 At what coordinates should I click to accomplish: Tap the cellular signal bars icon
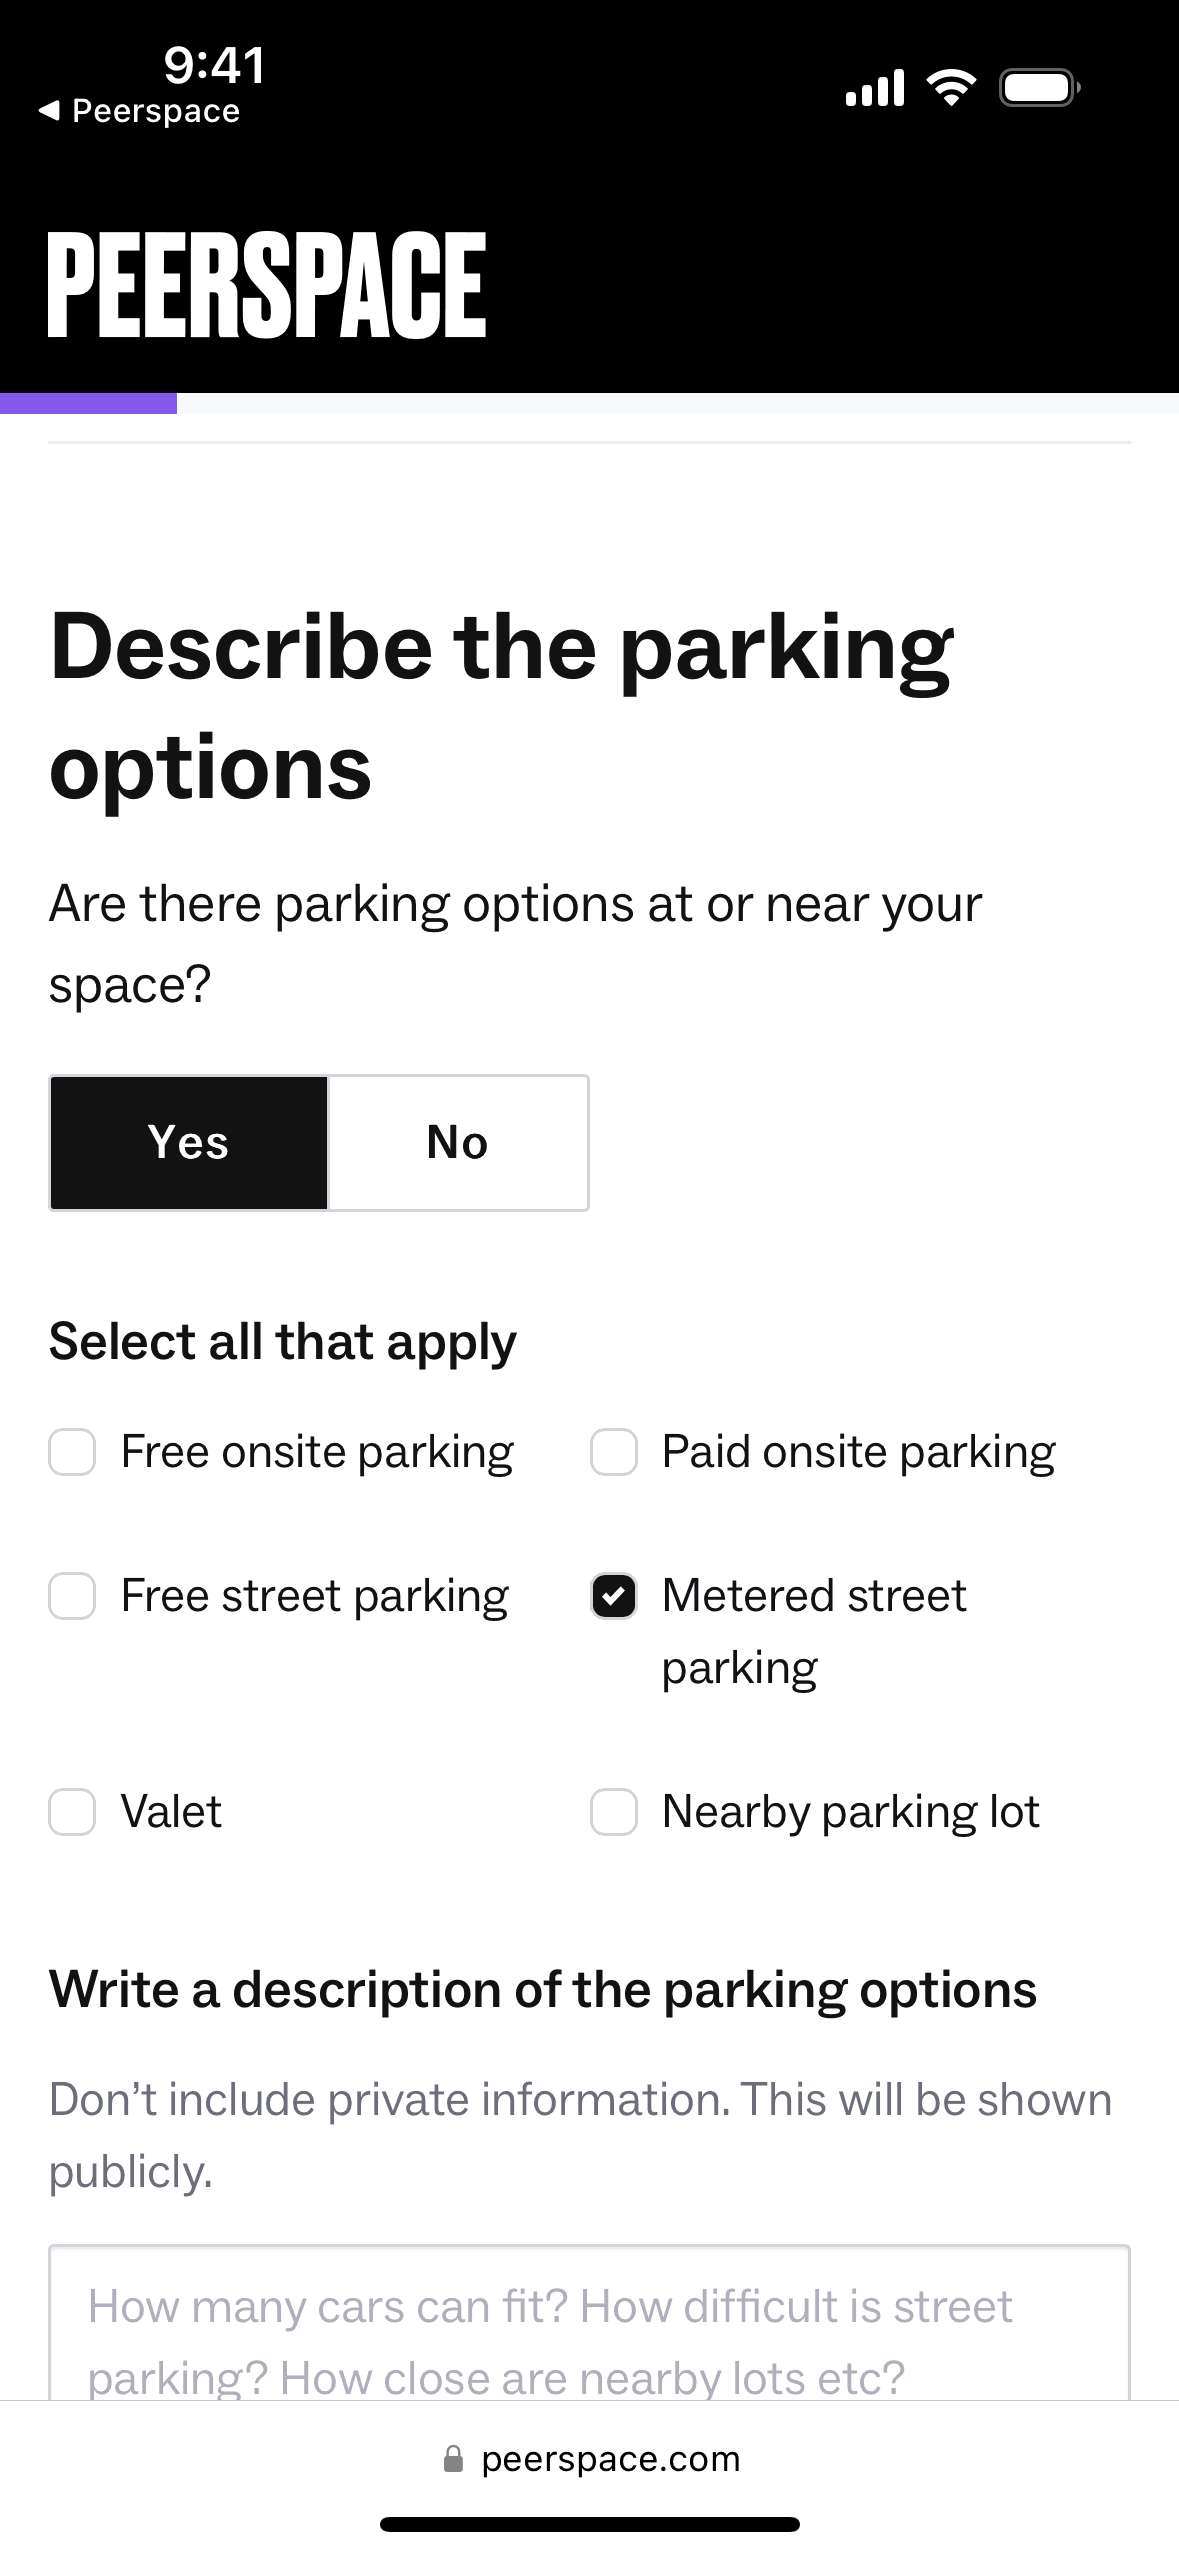point(875,88)
